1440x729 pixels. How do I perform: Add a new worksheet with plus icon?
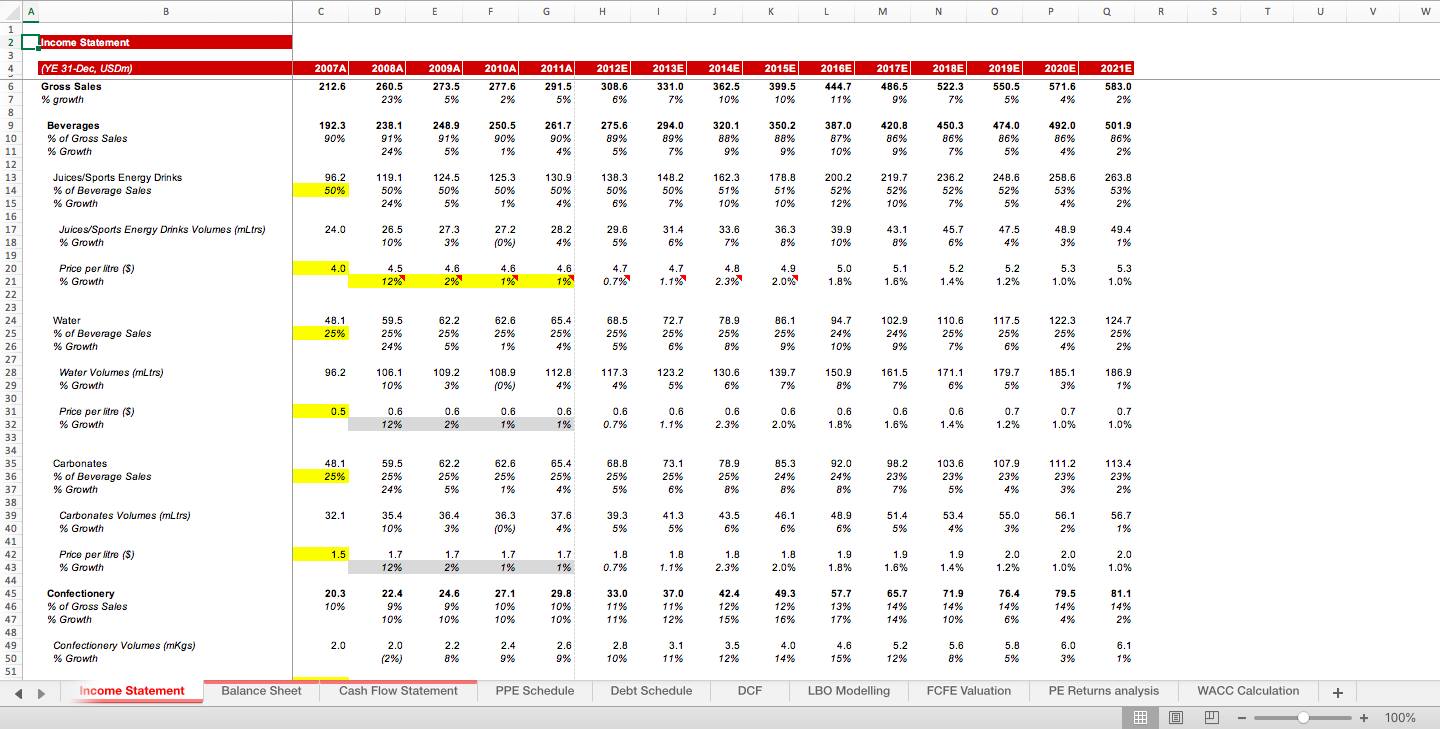1337,691
